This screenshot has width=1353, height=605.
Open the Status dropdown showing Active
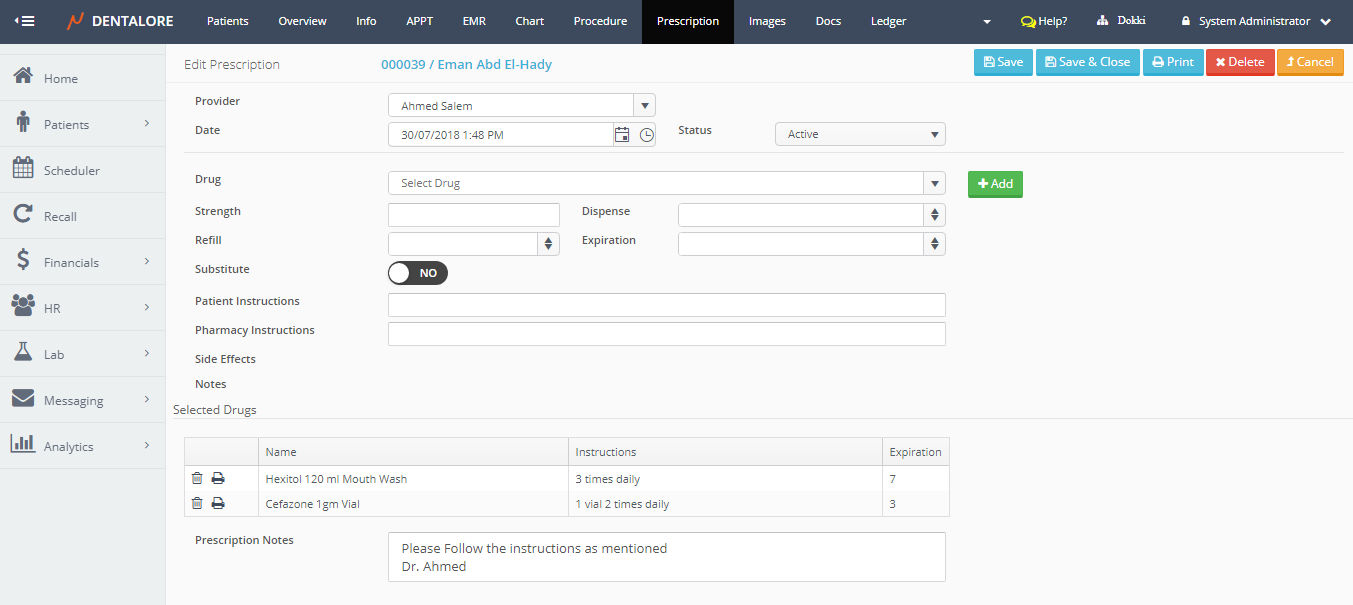tap(859, 134)
